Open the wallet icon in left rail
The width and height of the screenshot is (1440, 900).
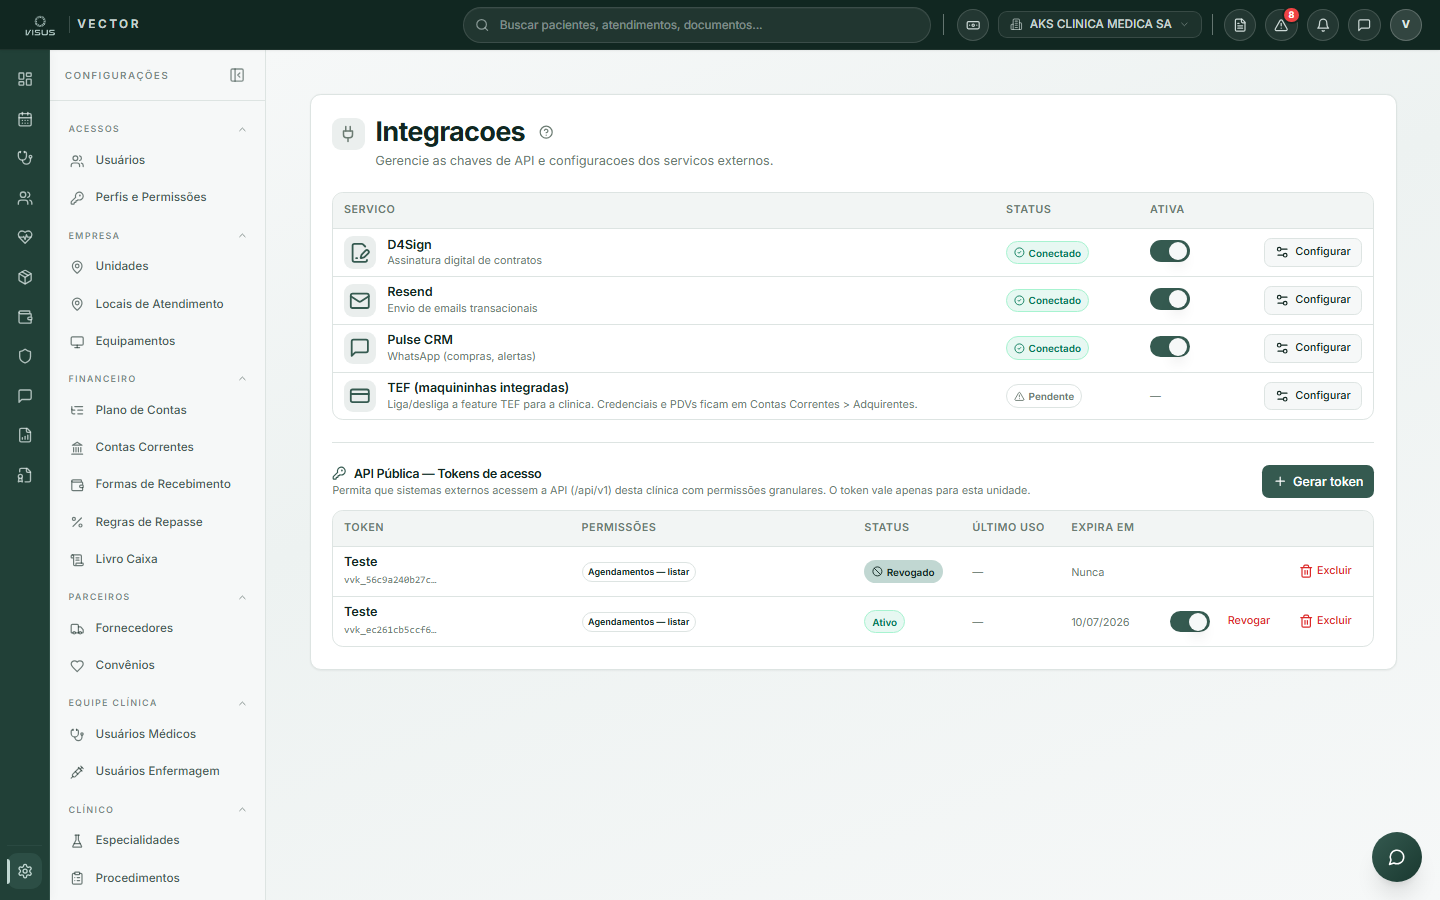[x=25, y=317]
